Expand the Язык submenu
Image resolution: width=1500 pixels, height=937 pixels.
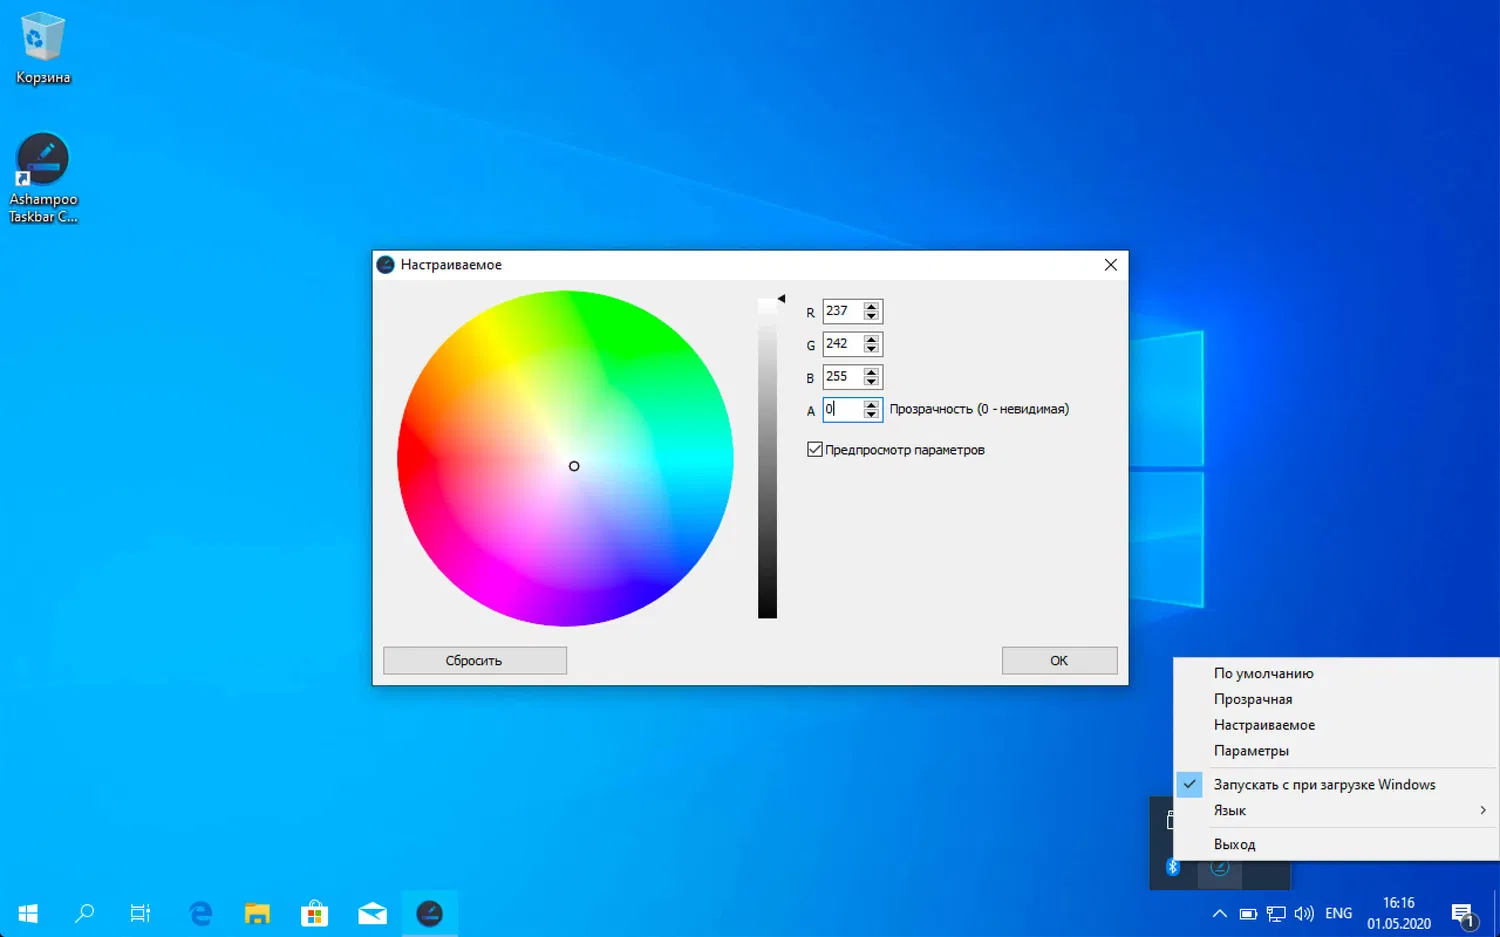pos(1229,810)
